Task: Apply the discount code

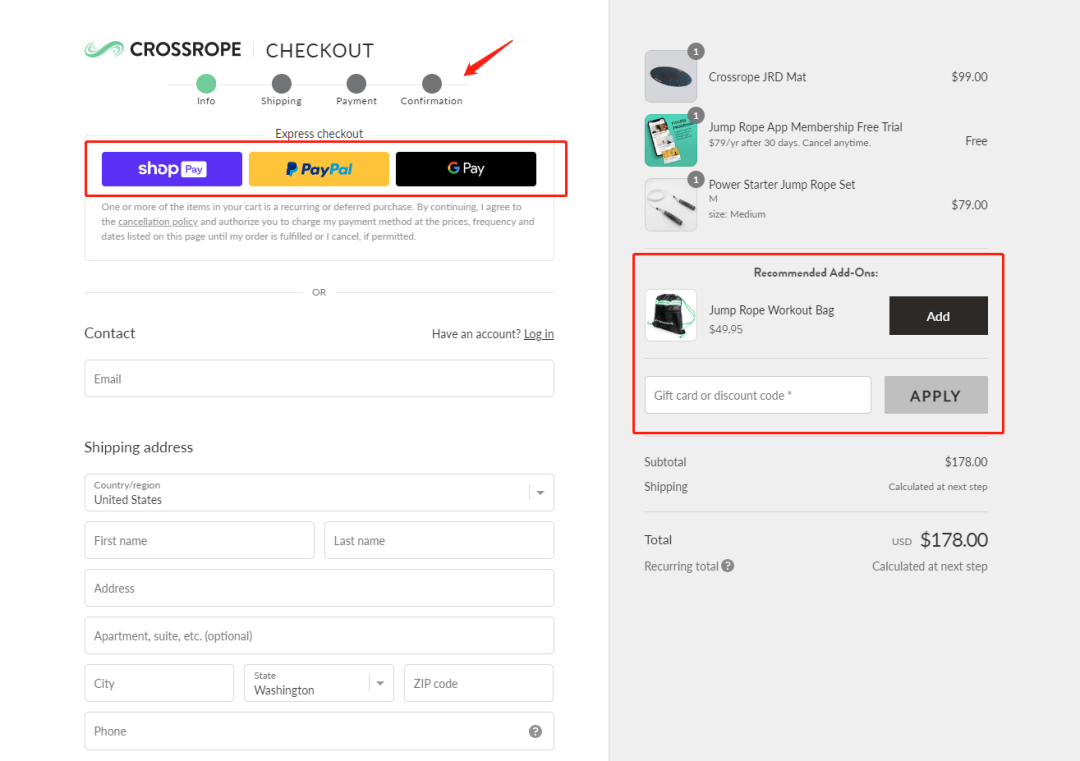Action: click(x=935, y=395)
